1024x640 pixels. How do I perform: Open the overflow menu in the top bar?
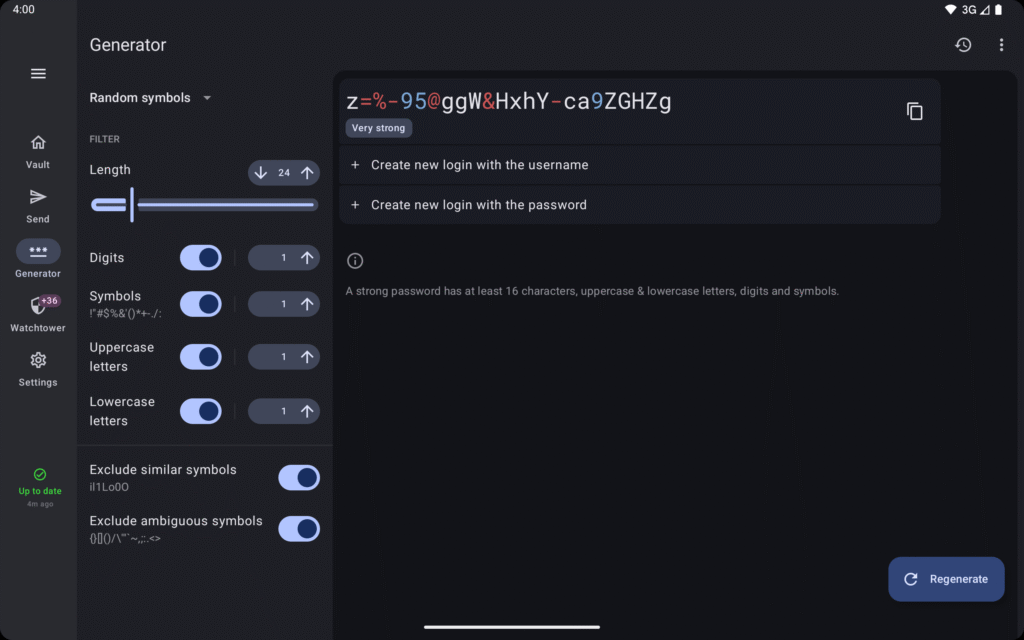[1001, 44]
